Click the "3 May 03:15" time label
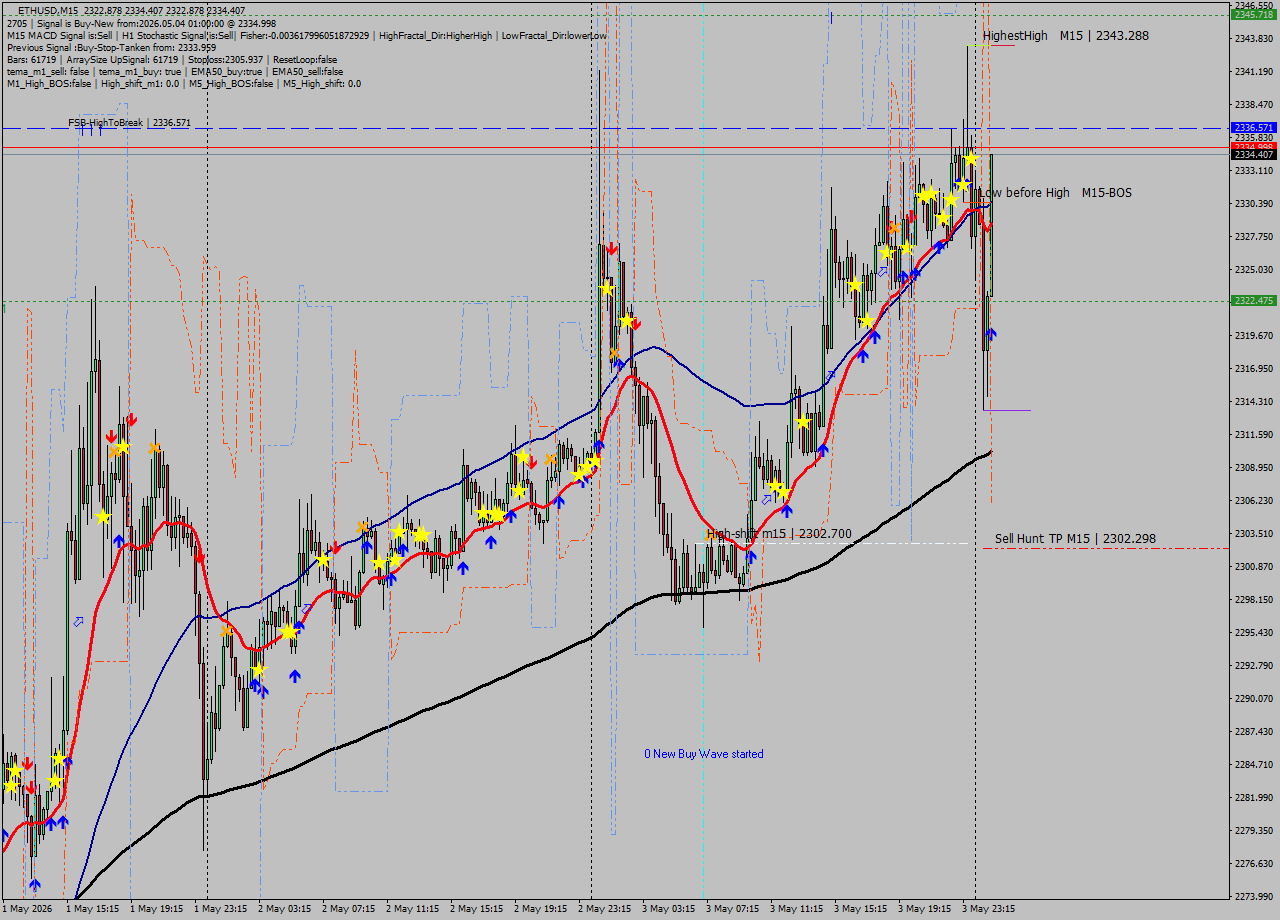1280x920 pixels. click(x=669, y=909)
